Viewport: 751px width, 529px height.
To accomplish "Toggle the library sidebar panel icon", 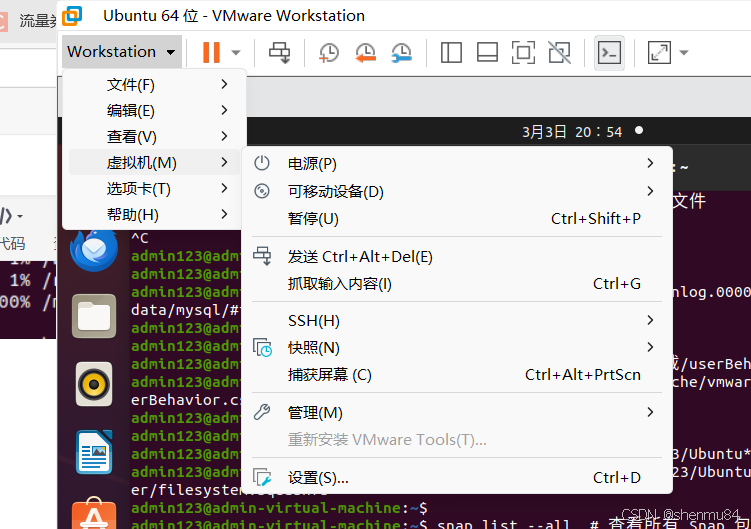I will click(x=451, y=52).
